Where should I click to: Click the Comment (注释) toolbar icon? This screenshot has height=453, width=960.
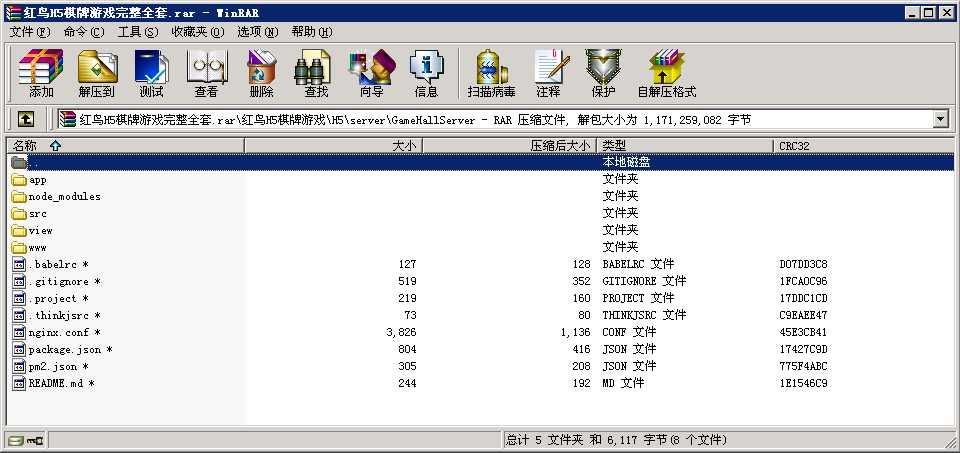(x=548, y=74)
